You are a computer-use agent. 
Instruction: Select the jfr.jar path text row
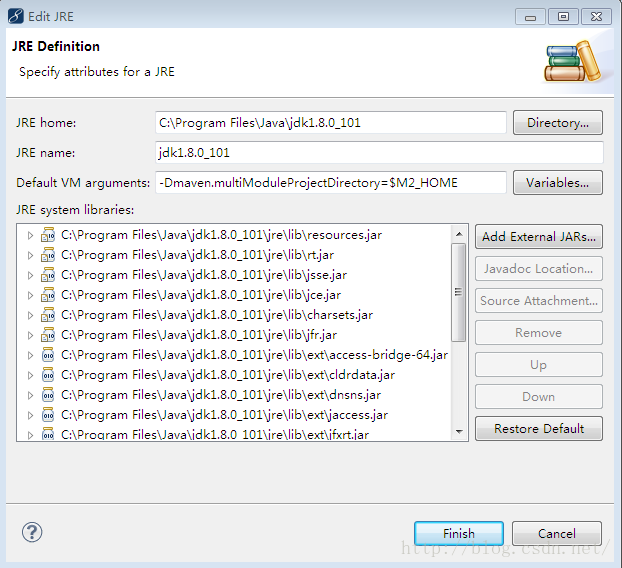[199, 335]
